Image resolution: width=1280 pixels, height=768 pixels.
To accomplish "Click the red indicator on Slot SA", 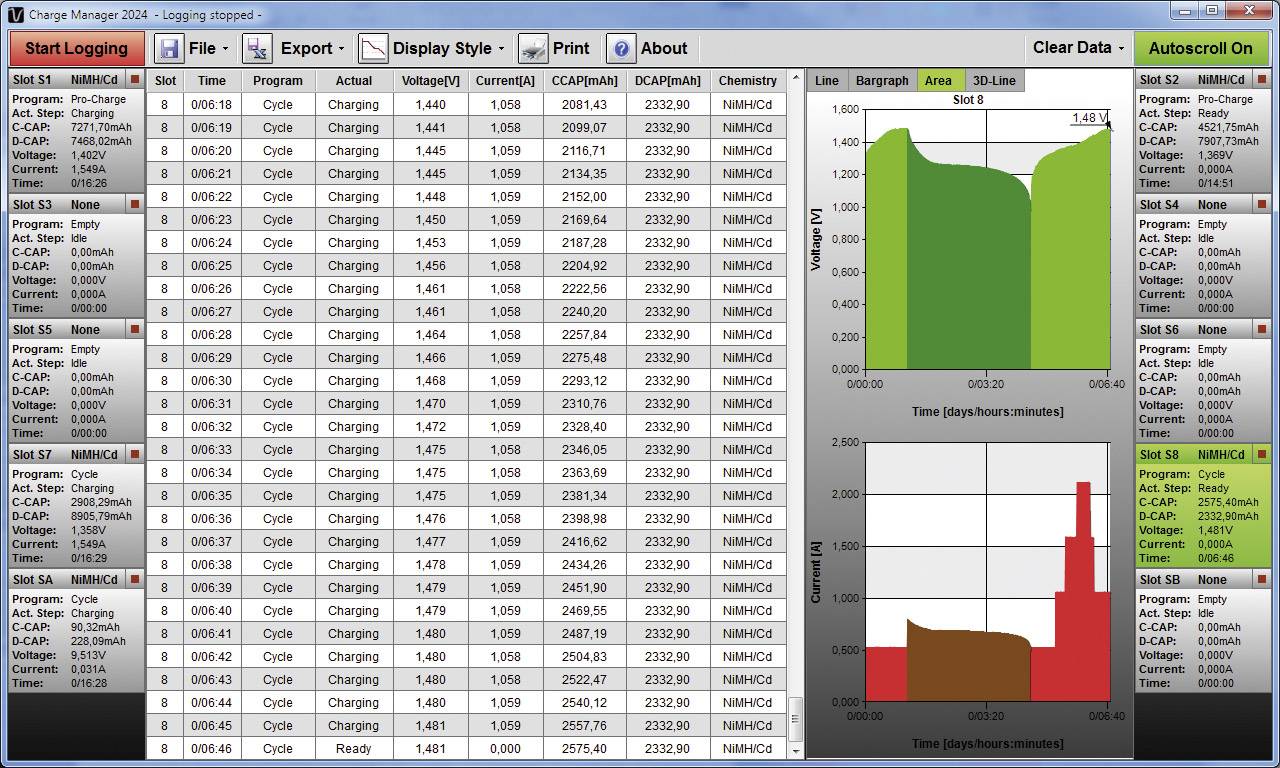I will pos(136,579).
